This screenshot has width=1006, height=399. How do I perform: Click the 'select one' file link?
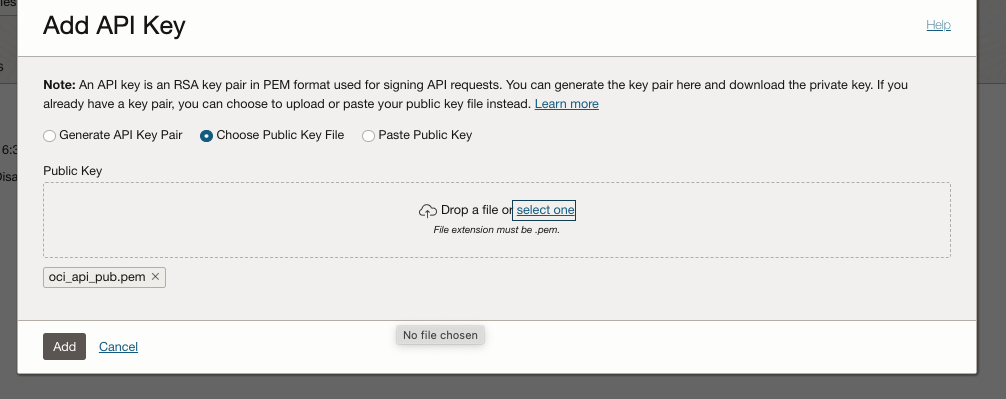(x=545, y=210)
